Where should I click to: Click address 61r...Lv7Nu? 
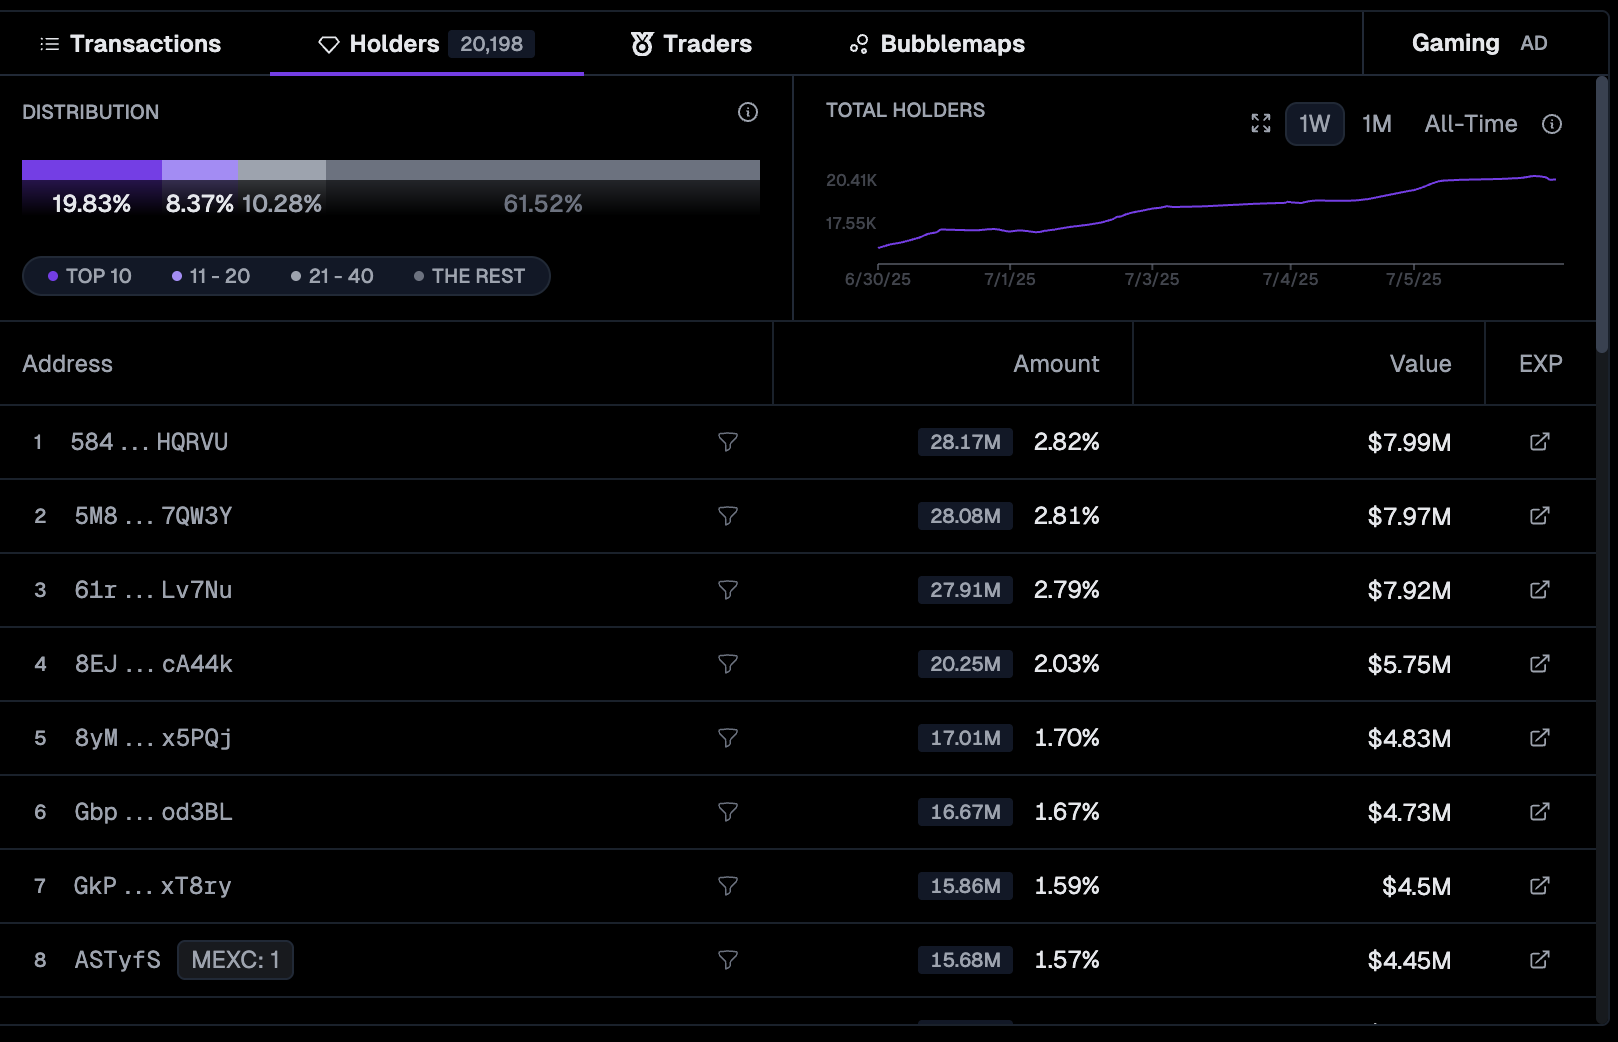tap(153, 590)
